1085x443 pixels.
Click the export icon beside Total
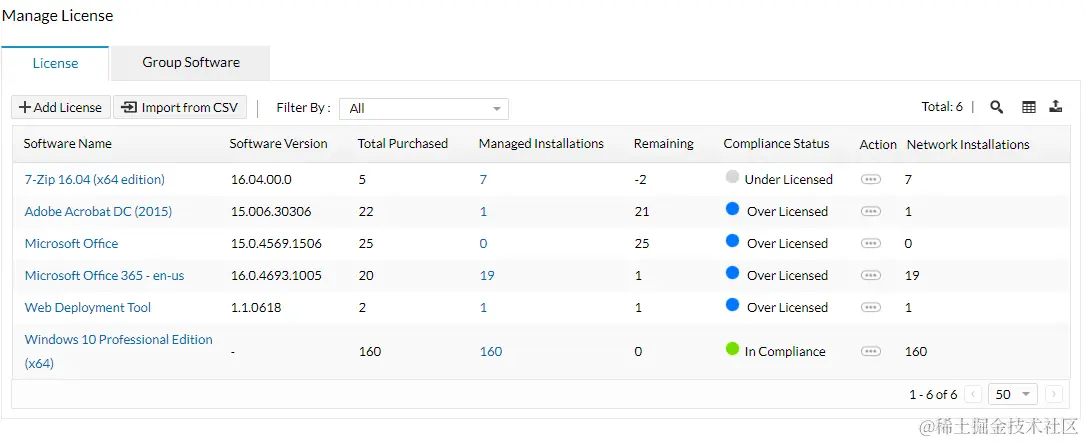tap(1055, 107)
